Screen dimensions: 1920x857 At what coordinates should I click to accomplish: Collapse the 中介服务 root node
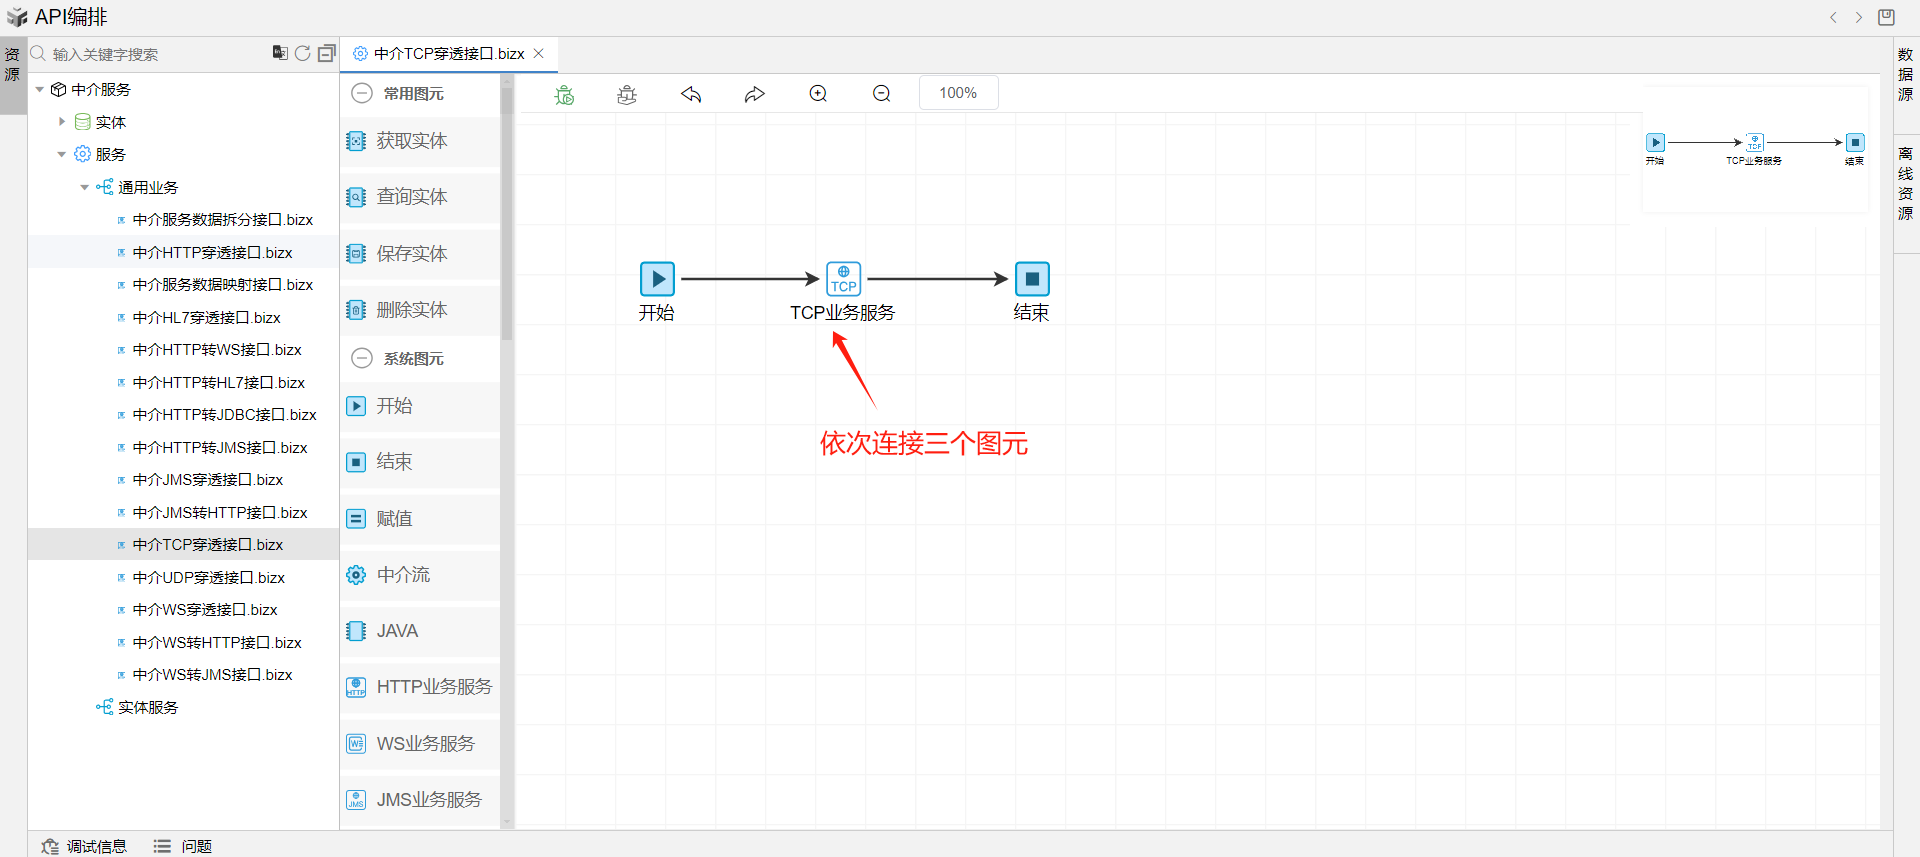coord(40,90)
